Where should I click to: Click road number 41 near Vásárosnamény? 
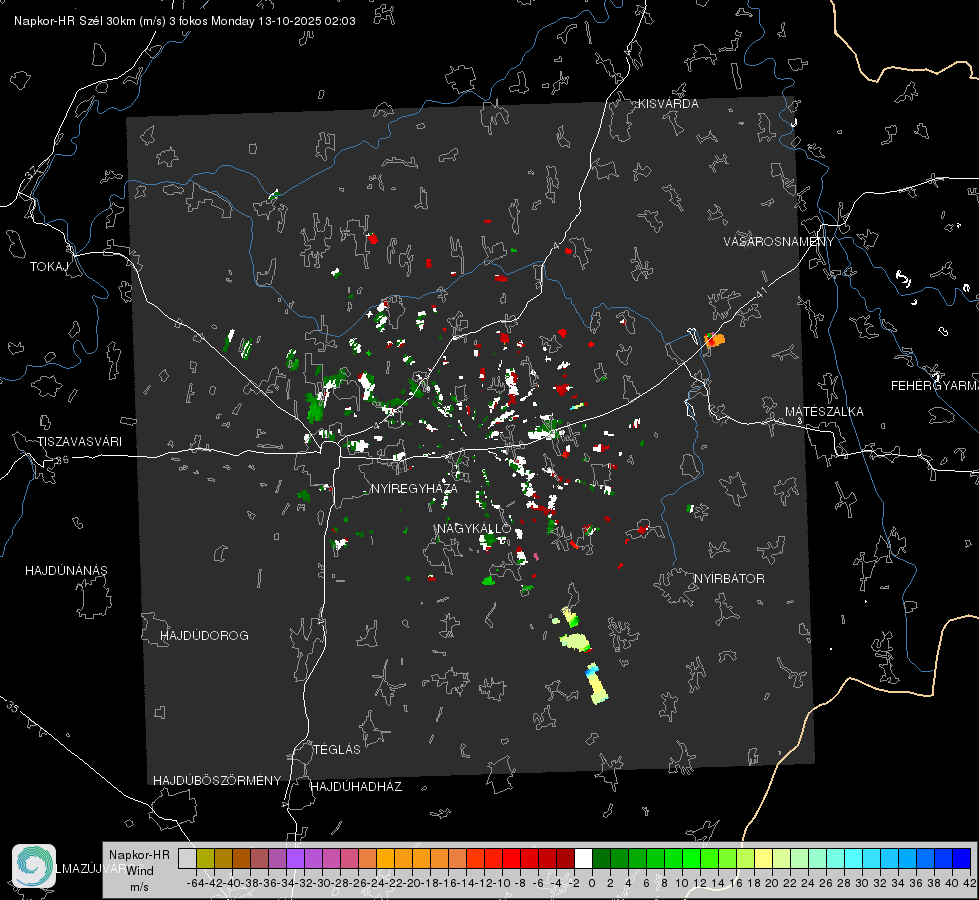pyautogui.click(x=761, y=293)
